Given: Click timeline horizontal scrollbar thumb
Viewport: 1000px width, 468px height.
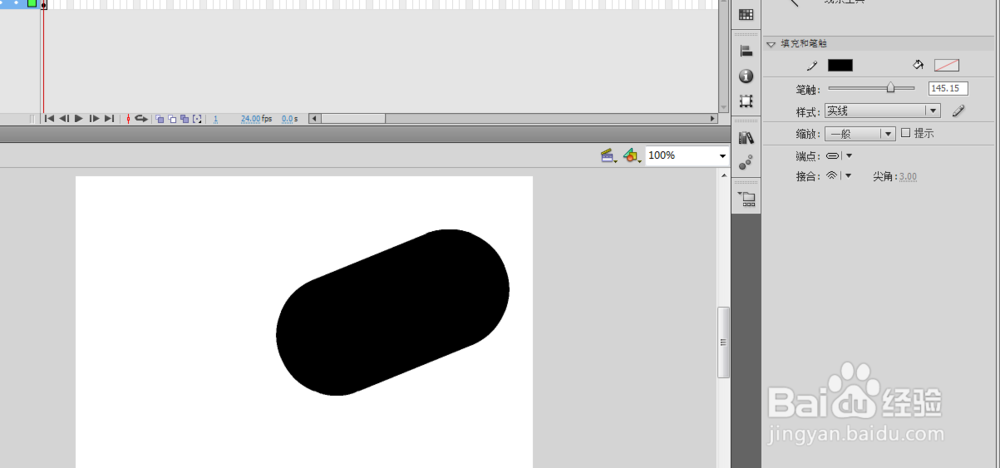Looking at the screenshot, I should 353,119.
